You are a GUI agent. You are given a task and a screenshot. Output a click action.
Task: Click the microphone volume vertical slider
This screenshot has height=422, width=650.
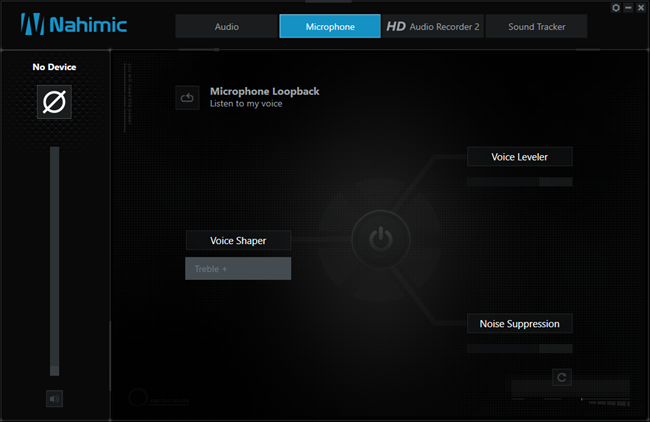tap(55, 261)
